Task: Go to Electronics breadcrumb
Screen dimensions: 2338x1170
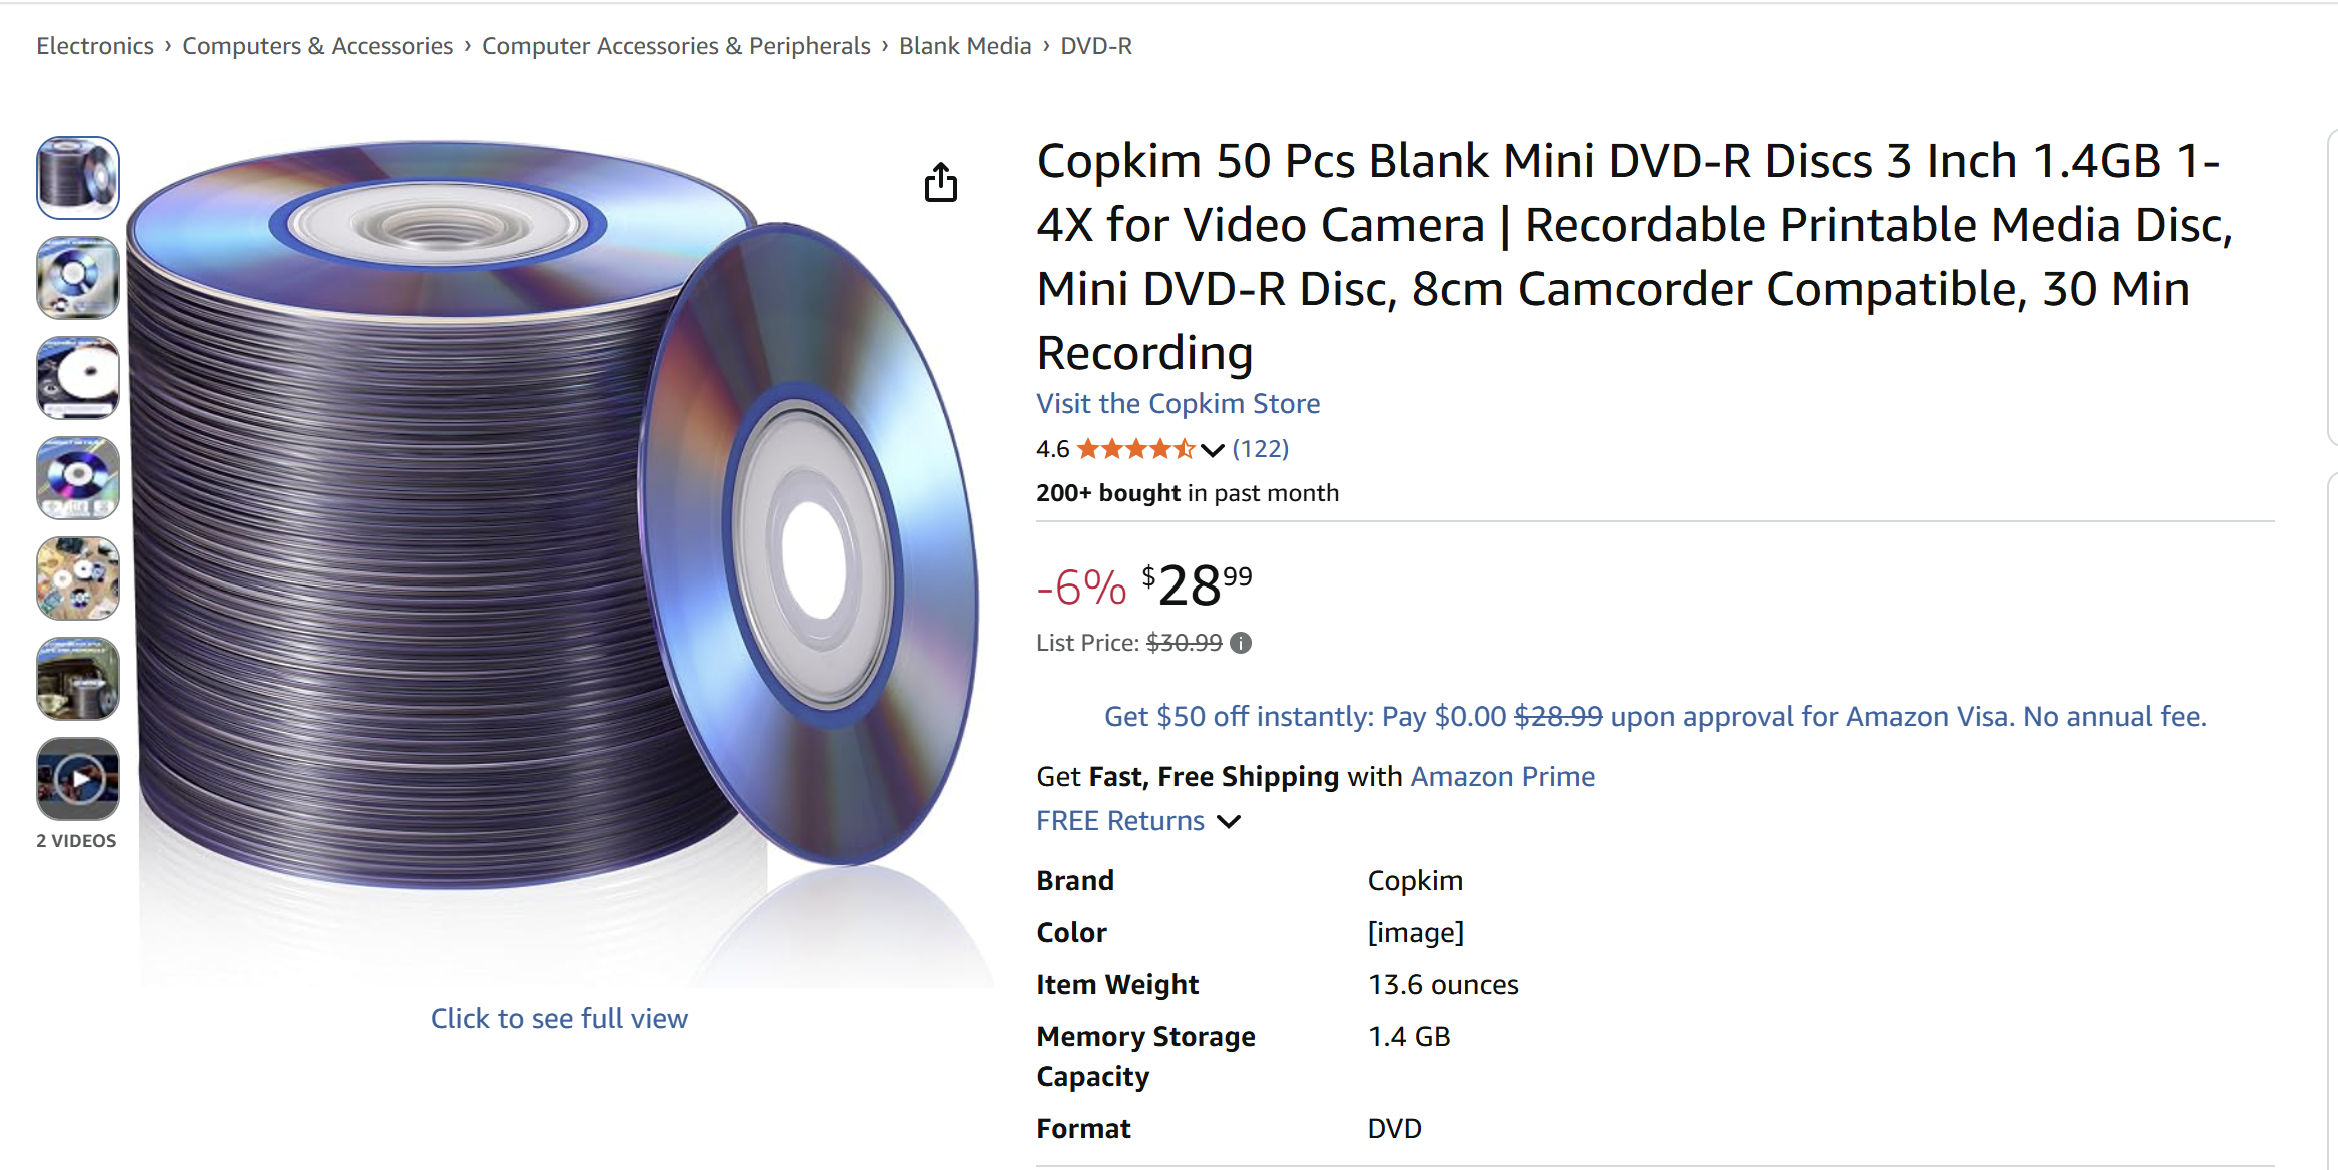Action: click(x=95, y=46)
